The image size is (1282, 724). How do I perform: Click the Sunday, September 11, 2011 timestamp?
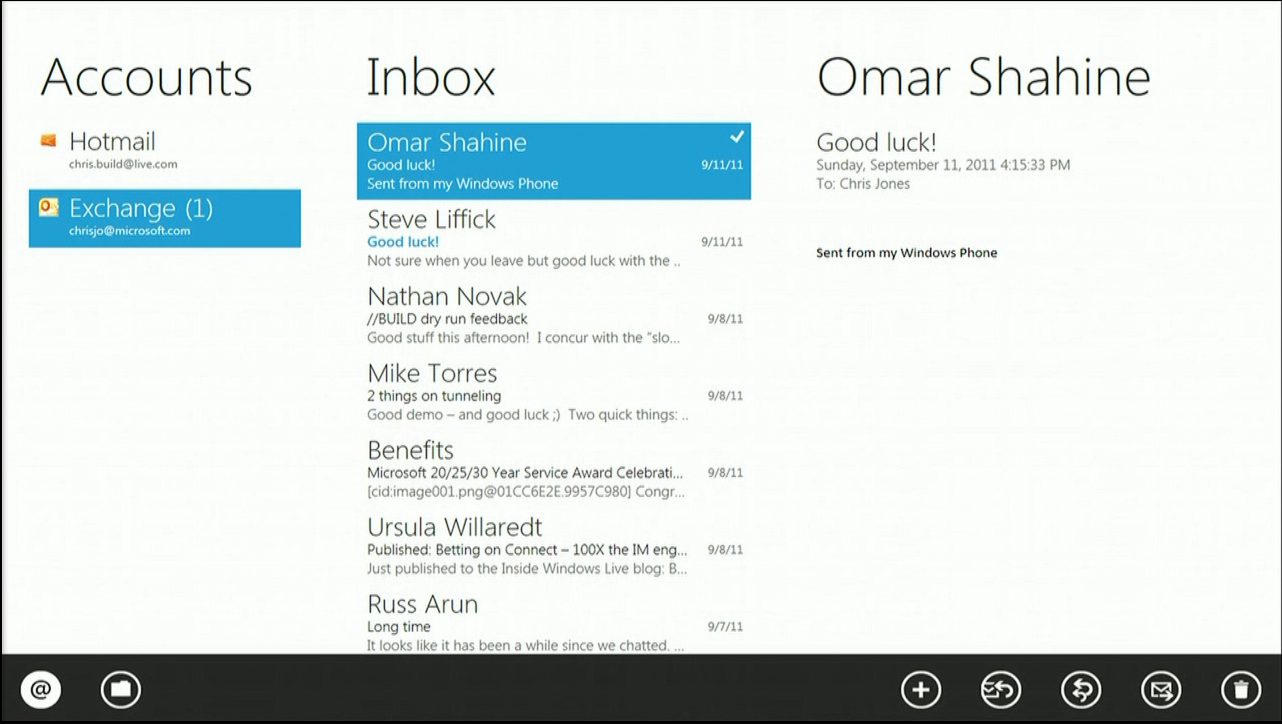[x=943, y=165]
